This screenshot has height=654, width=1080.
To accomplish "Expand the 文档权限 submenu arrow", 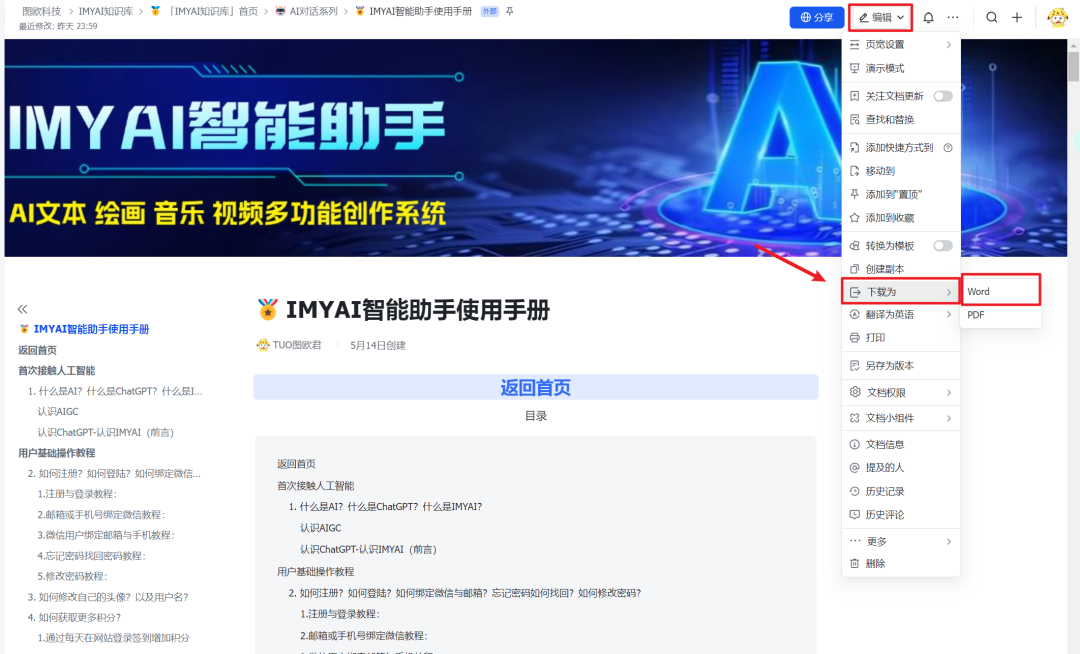I will pyautogui.click(x=948, y=392).
